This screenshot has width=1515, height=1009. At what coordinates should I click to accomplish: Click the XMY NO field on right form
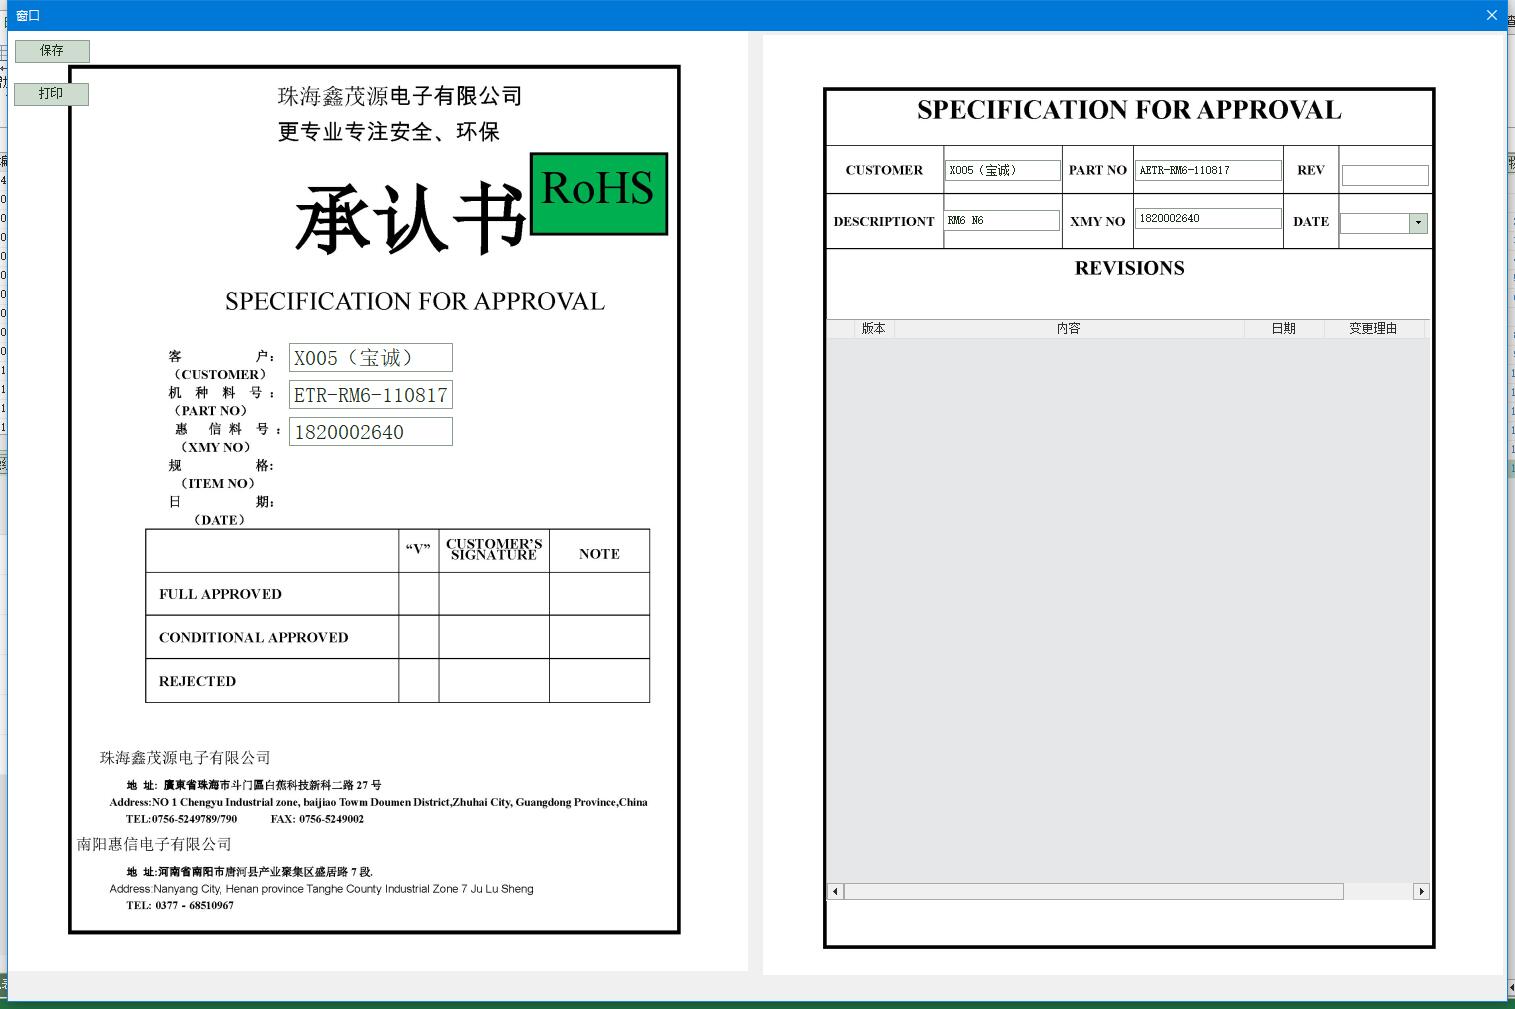click(1208, 219)
